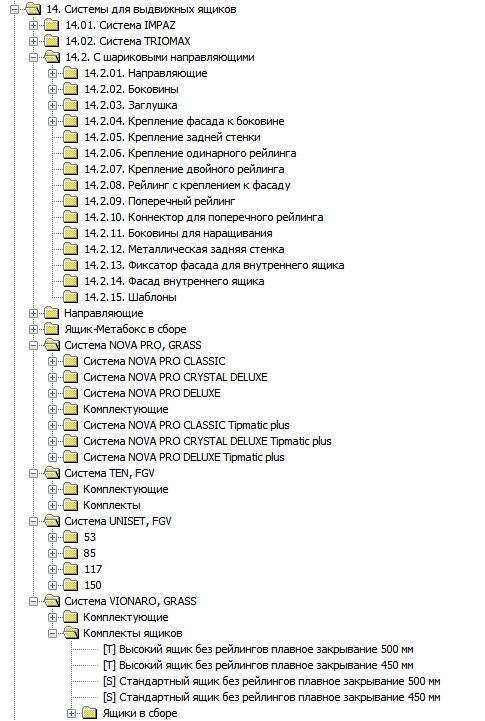Click folder icon of 14.01. Система IMPAZ
Viewport: 485px width, 721px height.
pyautogui.click(x=51, y=25)
